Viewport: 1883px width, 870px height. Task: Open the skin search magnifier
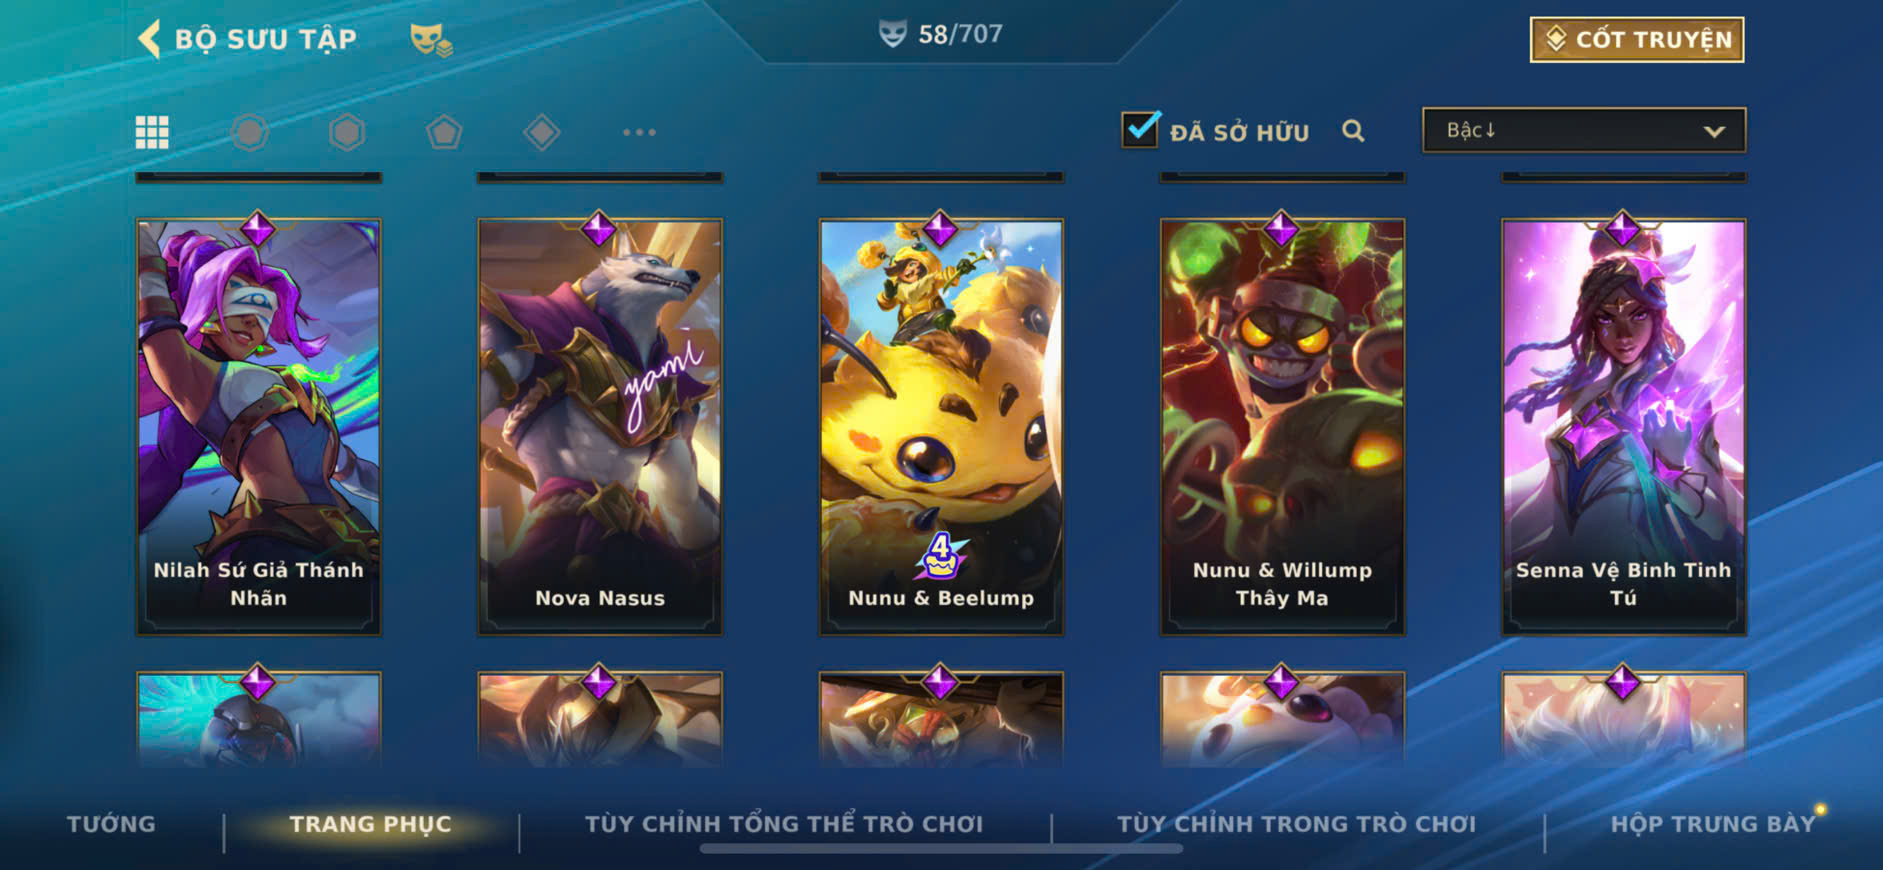pos(1353,131)
